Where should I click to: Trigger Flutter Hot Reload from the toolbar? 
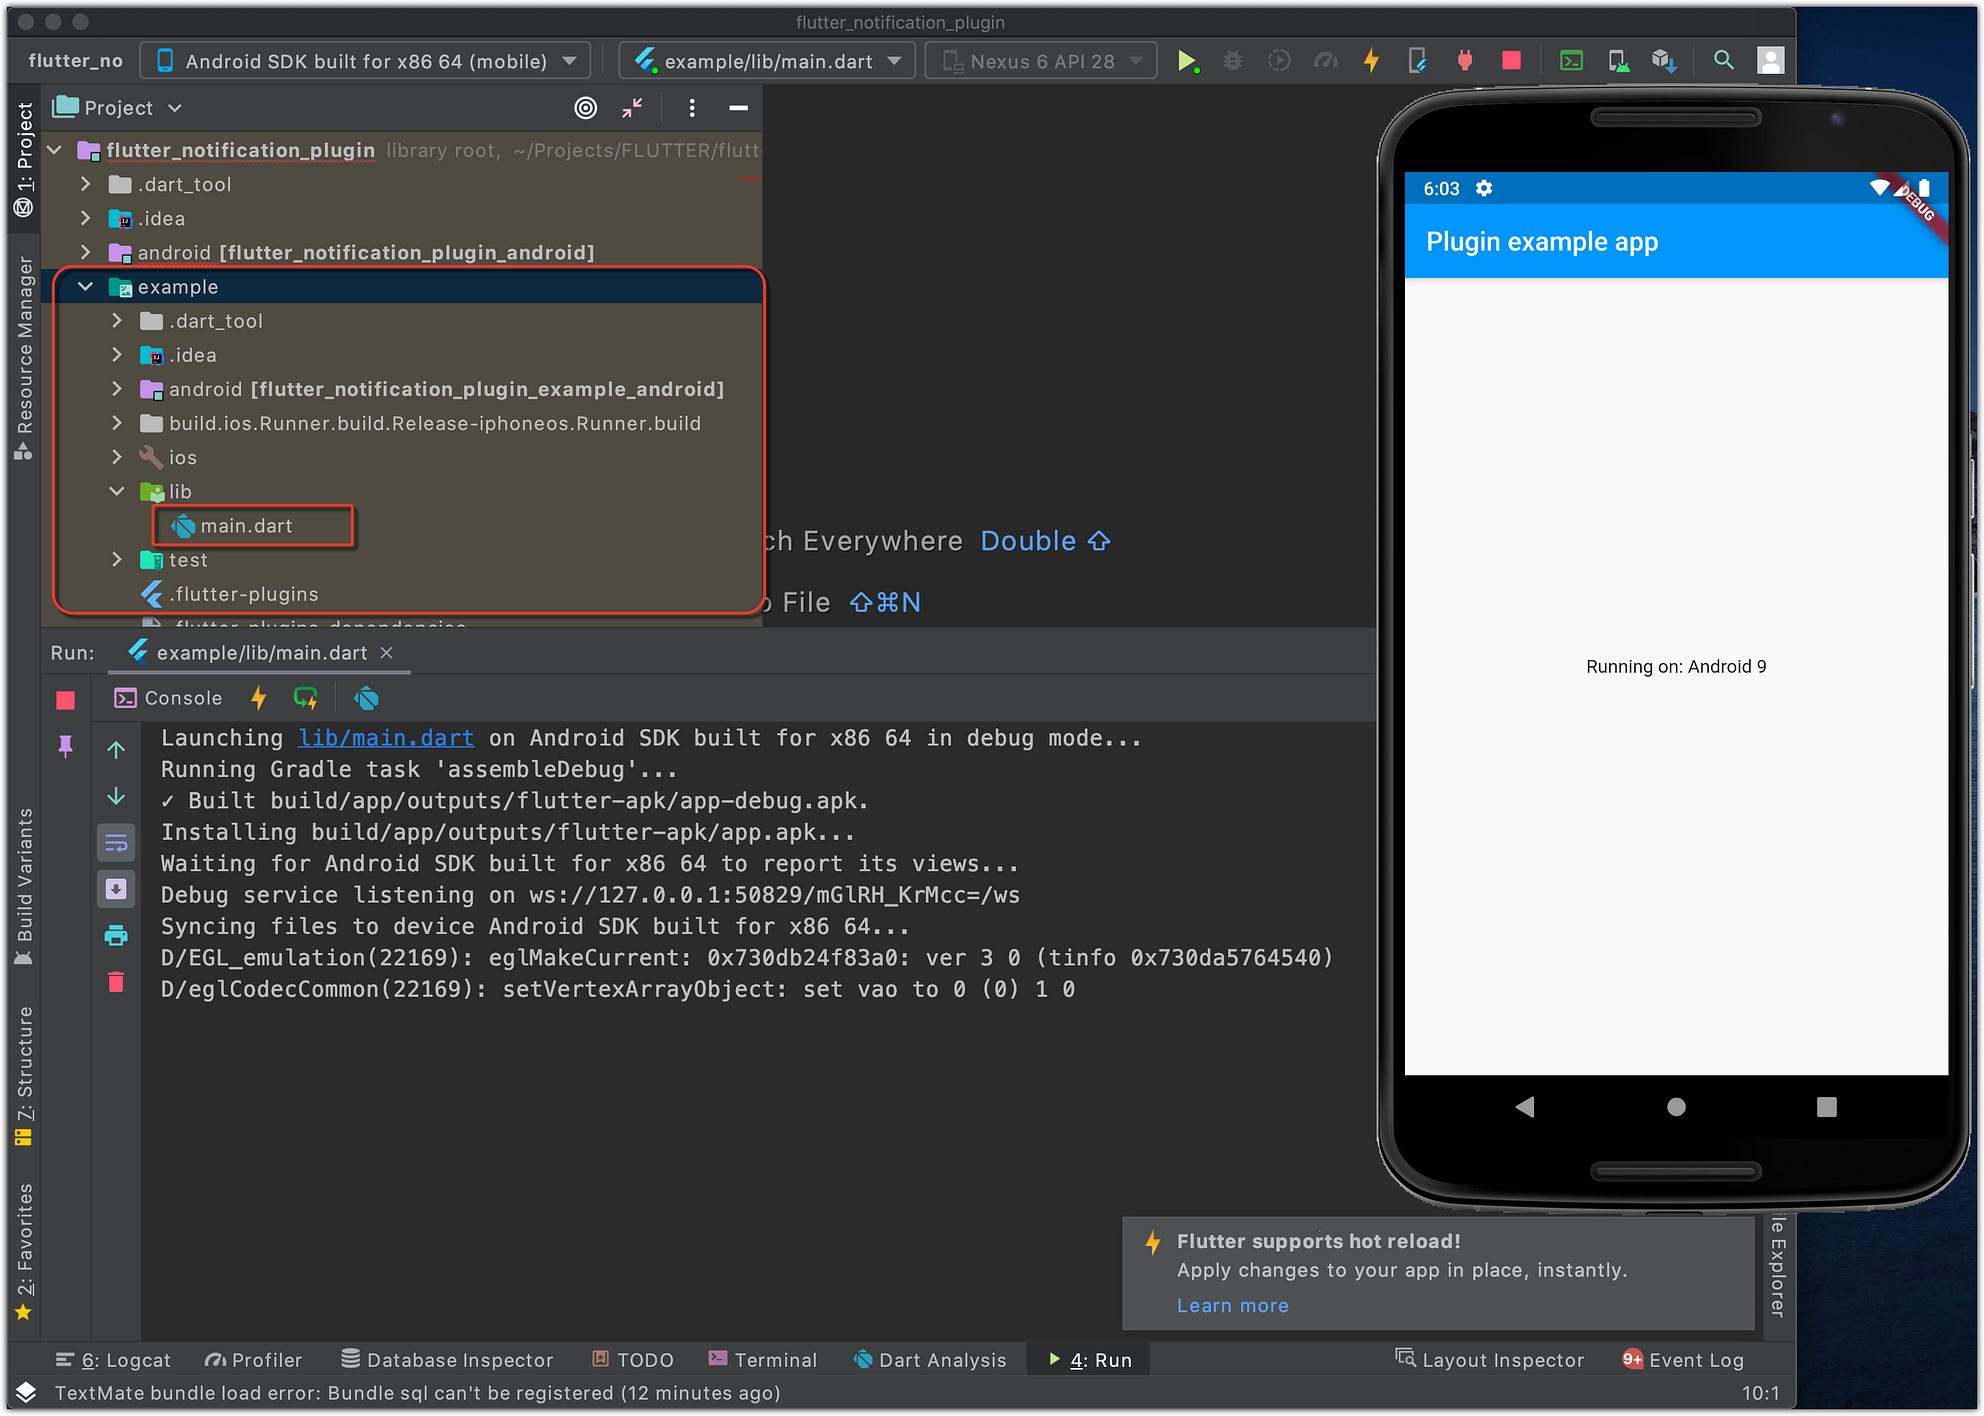click(x=1371, y=60)
